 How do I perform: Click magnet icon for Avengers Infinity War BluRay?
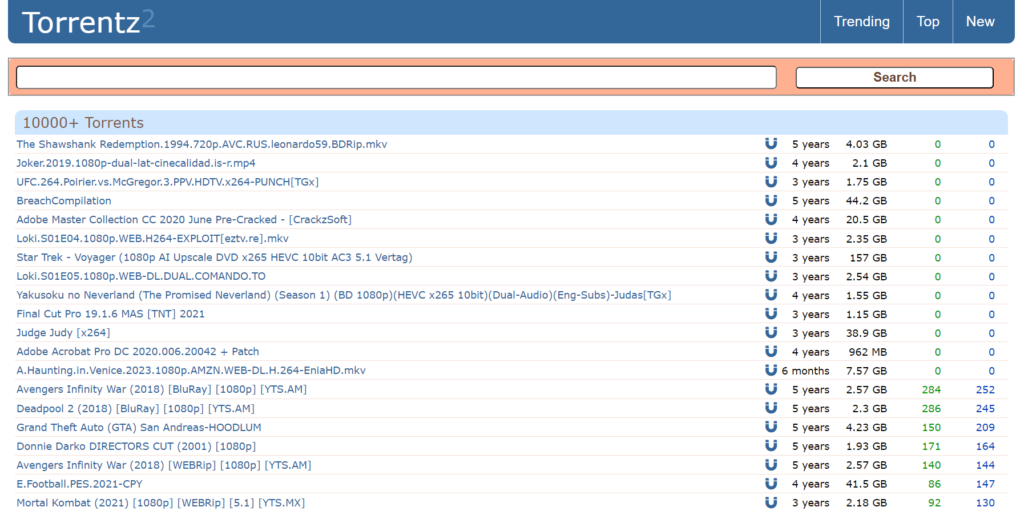coord(771,389)
